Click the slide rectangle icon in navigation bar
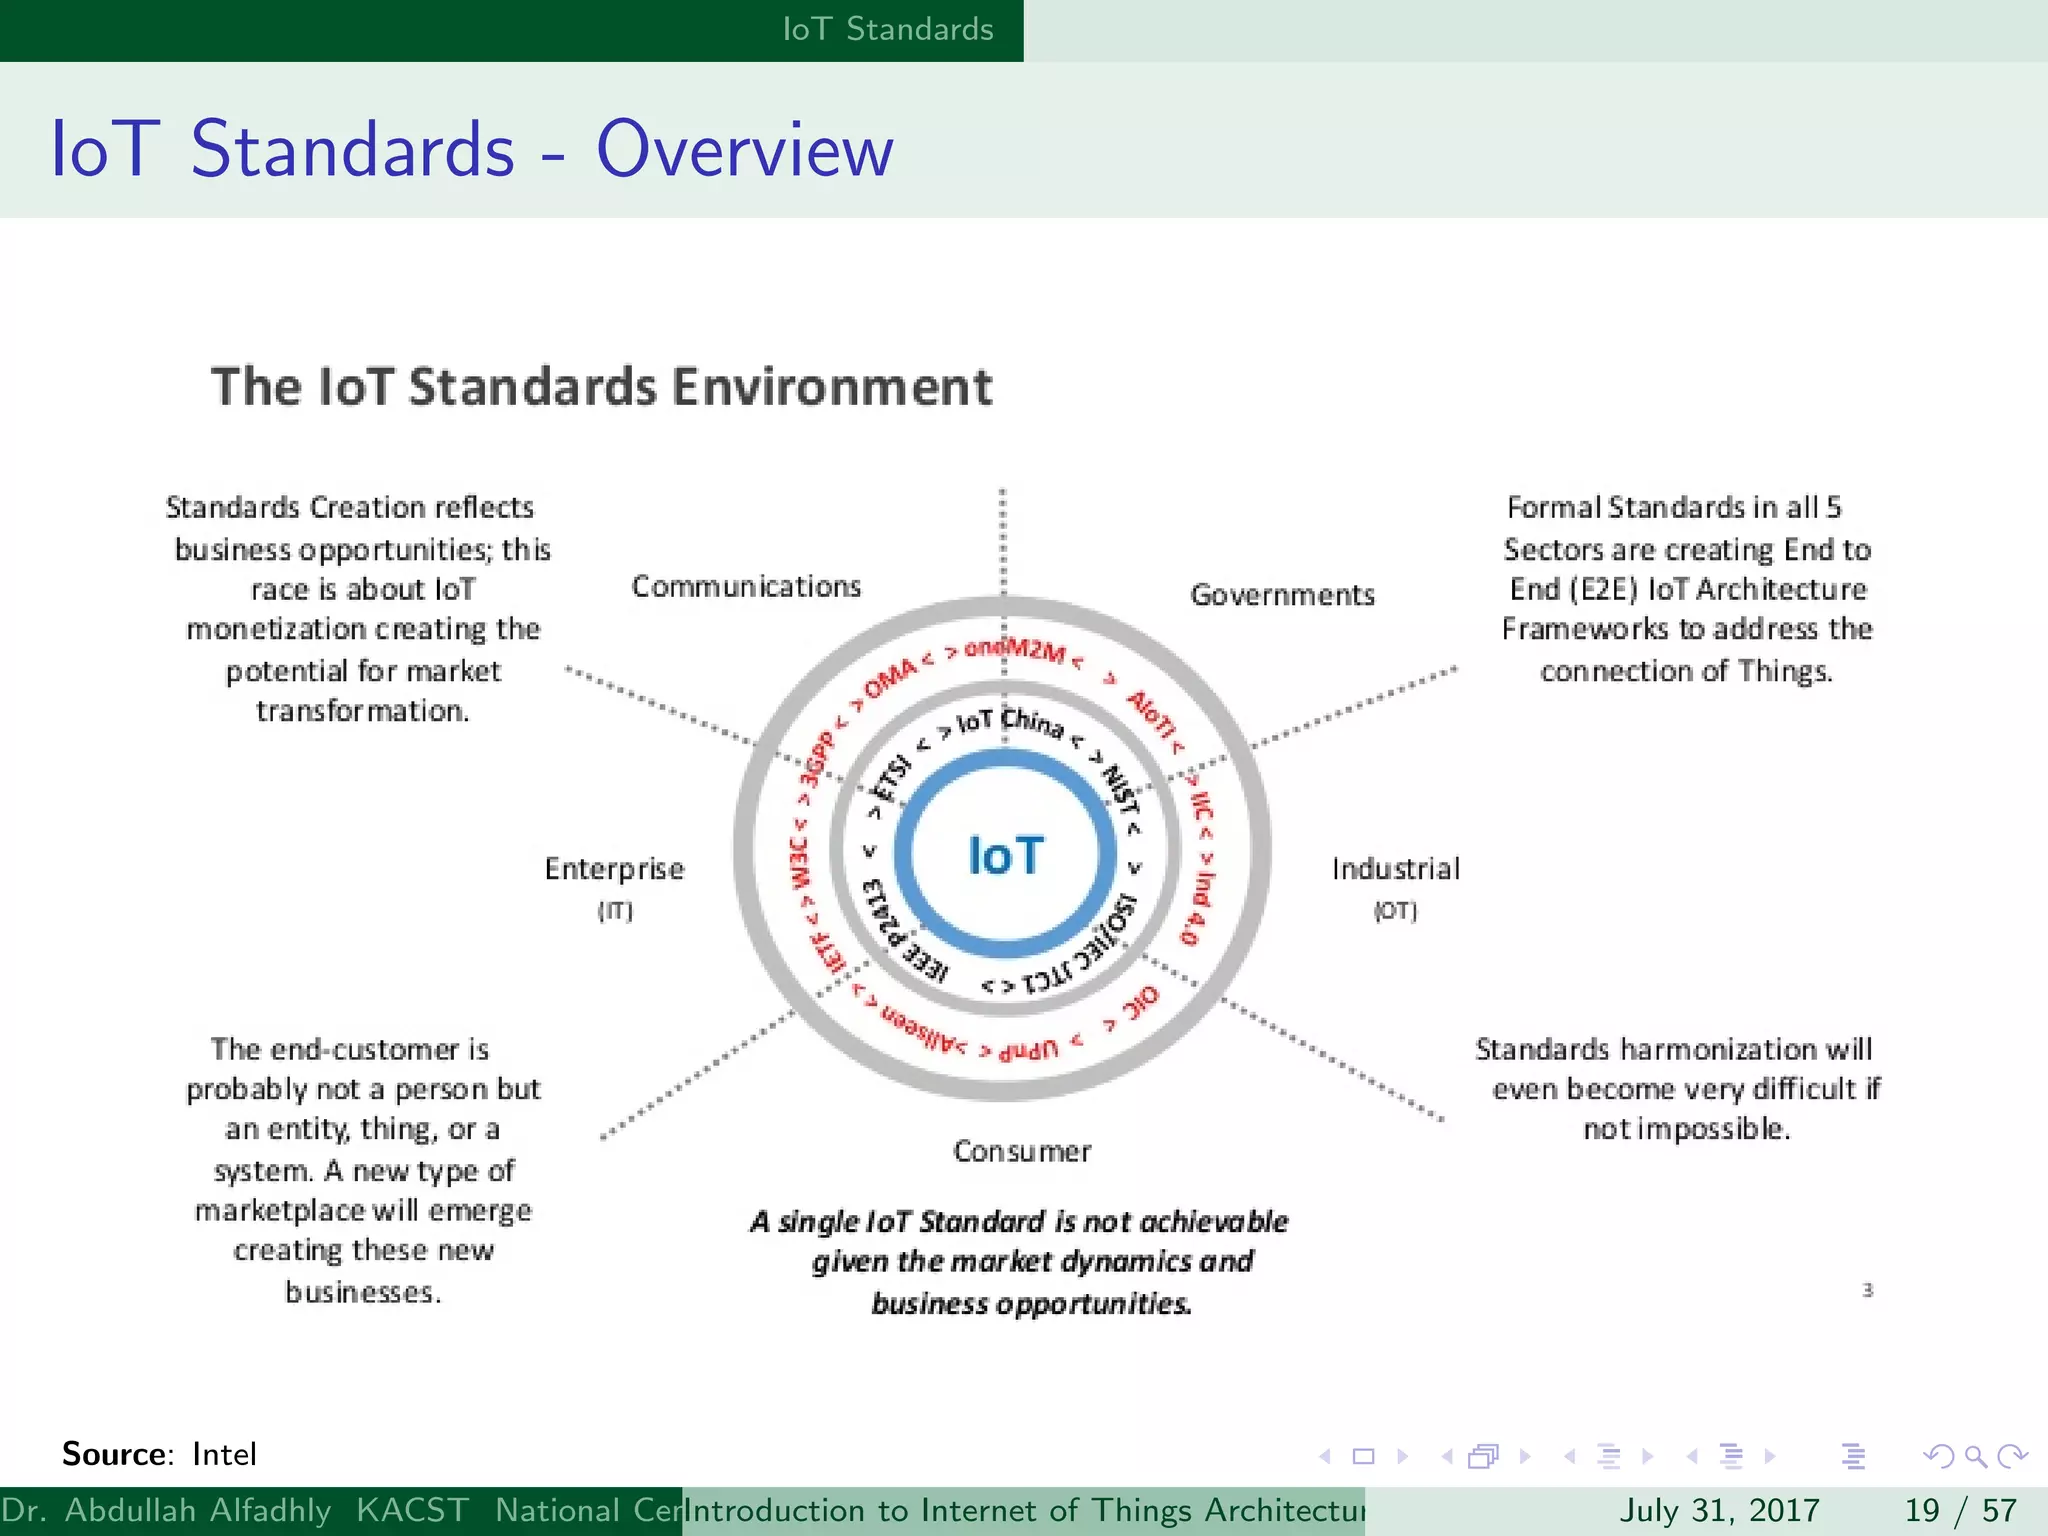Image resolution: width=2048 pixels, height=1536 pixels. pos(1363,1457)
